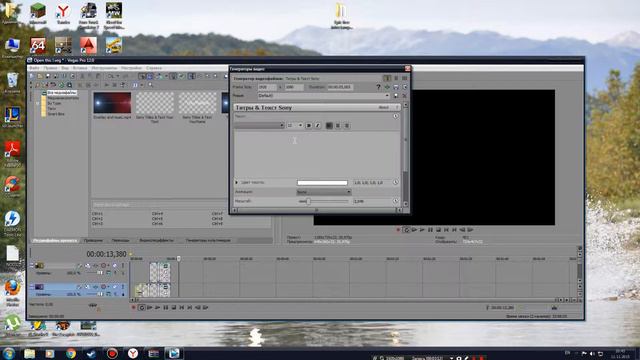Toggle loop playback in timeline transport bar
The height and width of the screenshot is (360, 640).
[142, 307]
